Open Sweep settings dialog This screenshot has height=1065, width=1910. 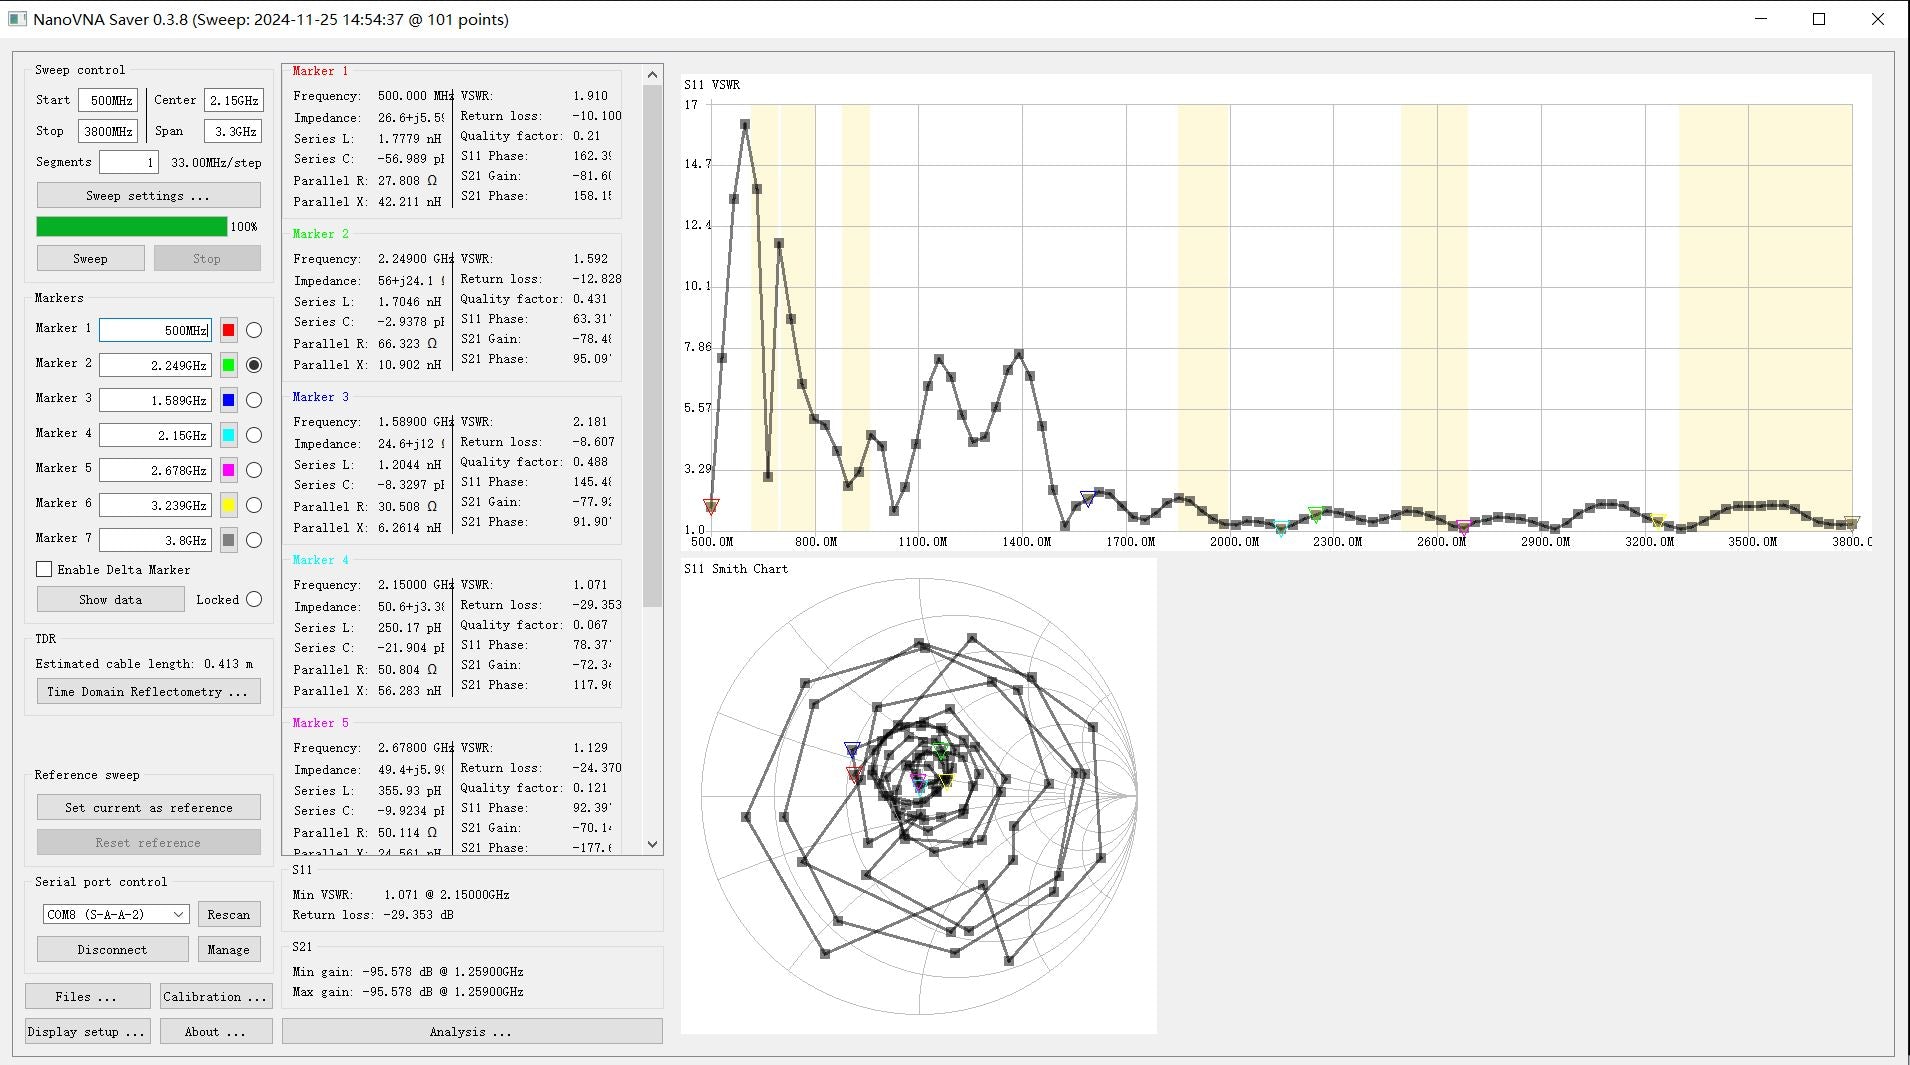(148, 195)
